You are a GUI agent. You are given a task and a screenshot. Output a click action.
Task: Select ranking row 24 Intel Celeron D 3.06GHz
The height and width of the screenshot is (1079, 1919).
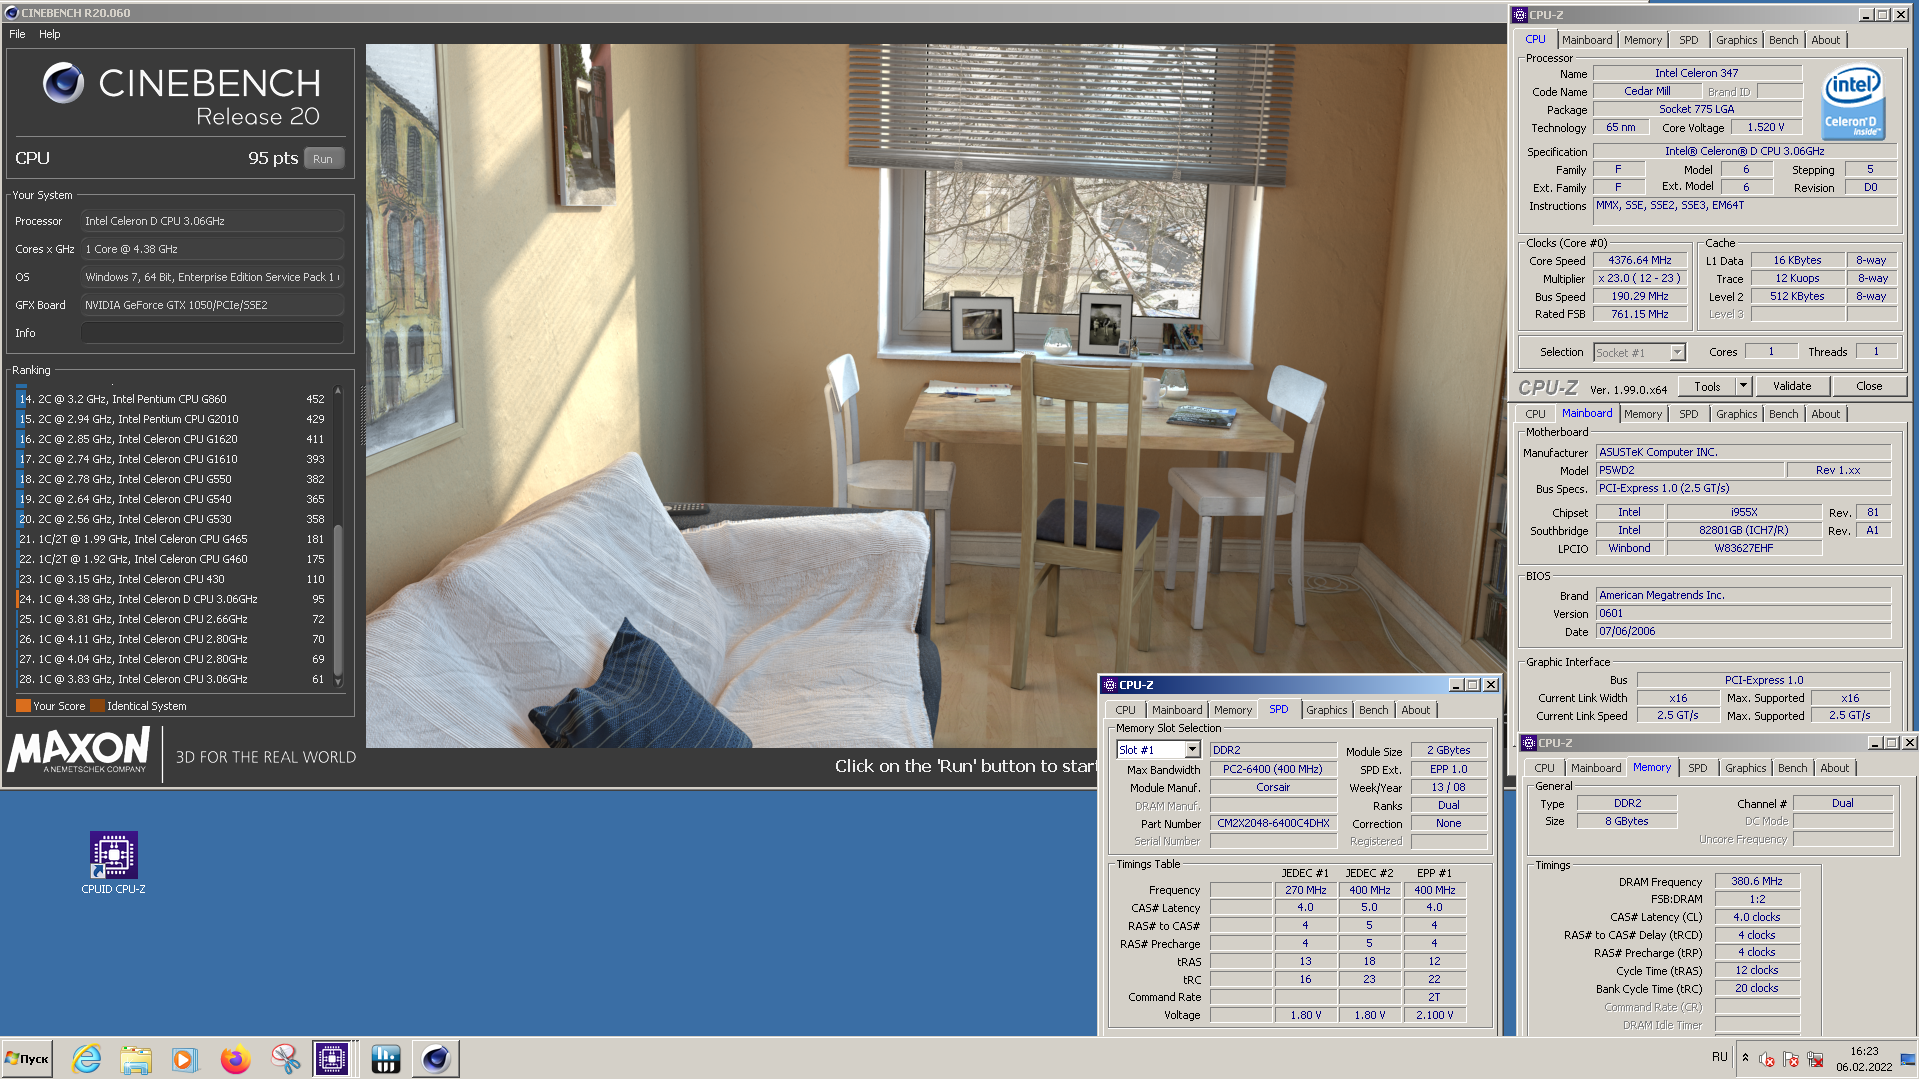point(171,599)
